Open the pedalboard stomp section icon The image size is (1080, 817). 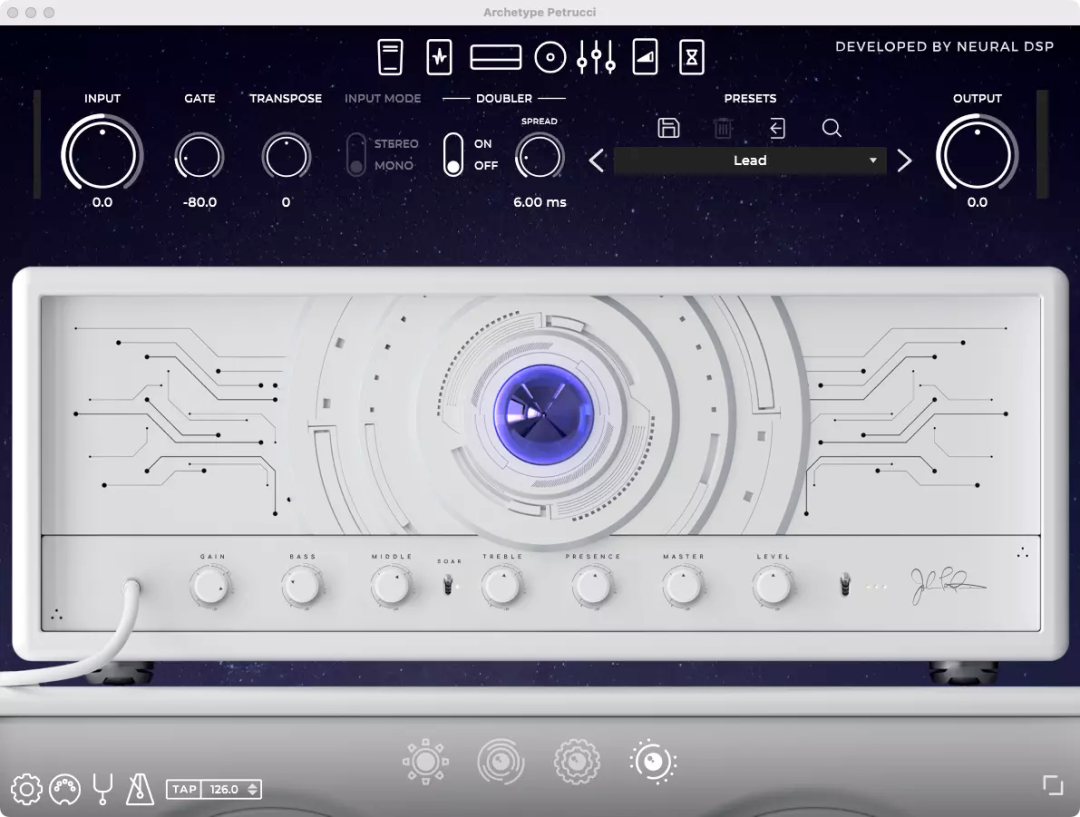tap(439, 57)
